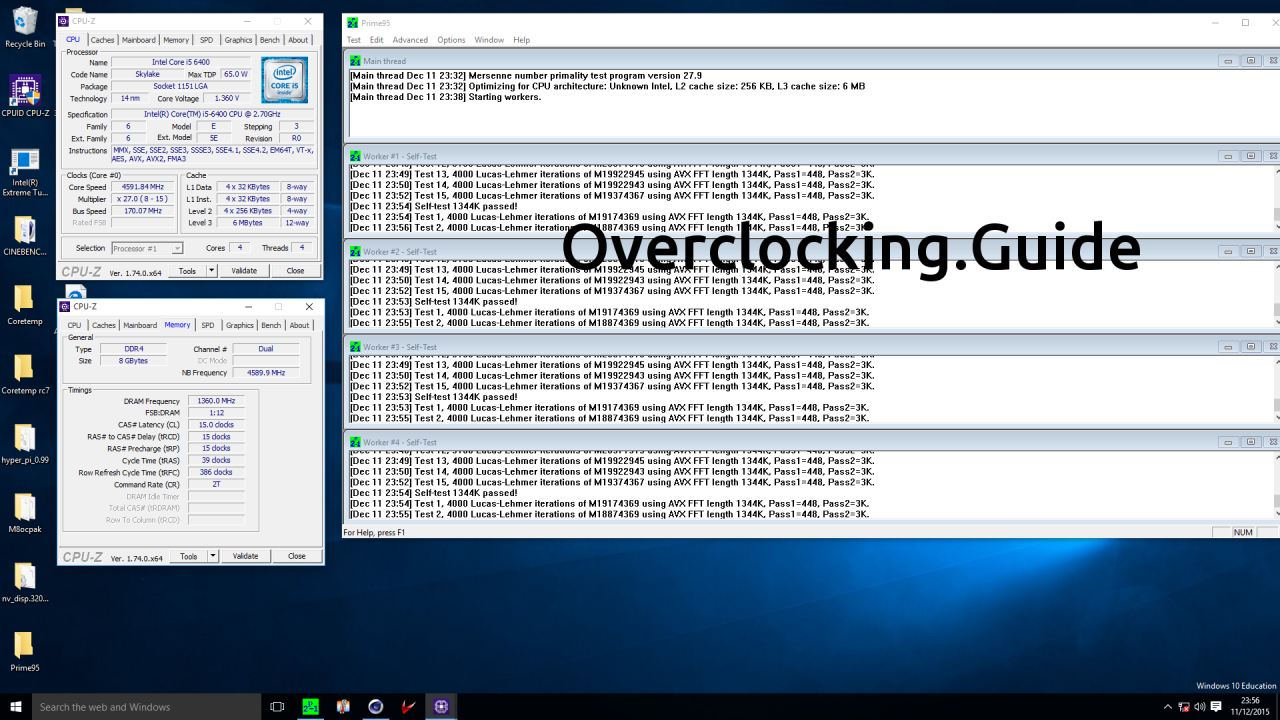Click Close button in Memory CPU-Z window
1280x720 pixels.
[297, 556]
